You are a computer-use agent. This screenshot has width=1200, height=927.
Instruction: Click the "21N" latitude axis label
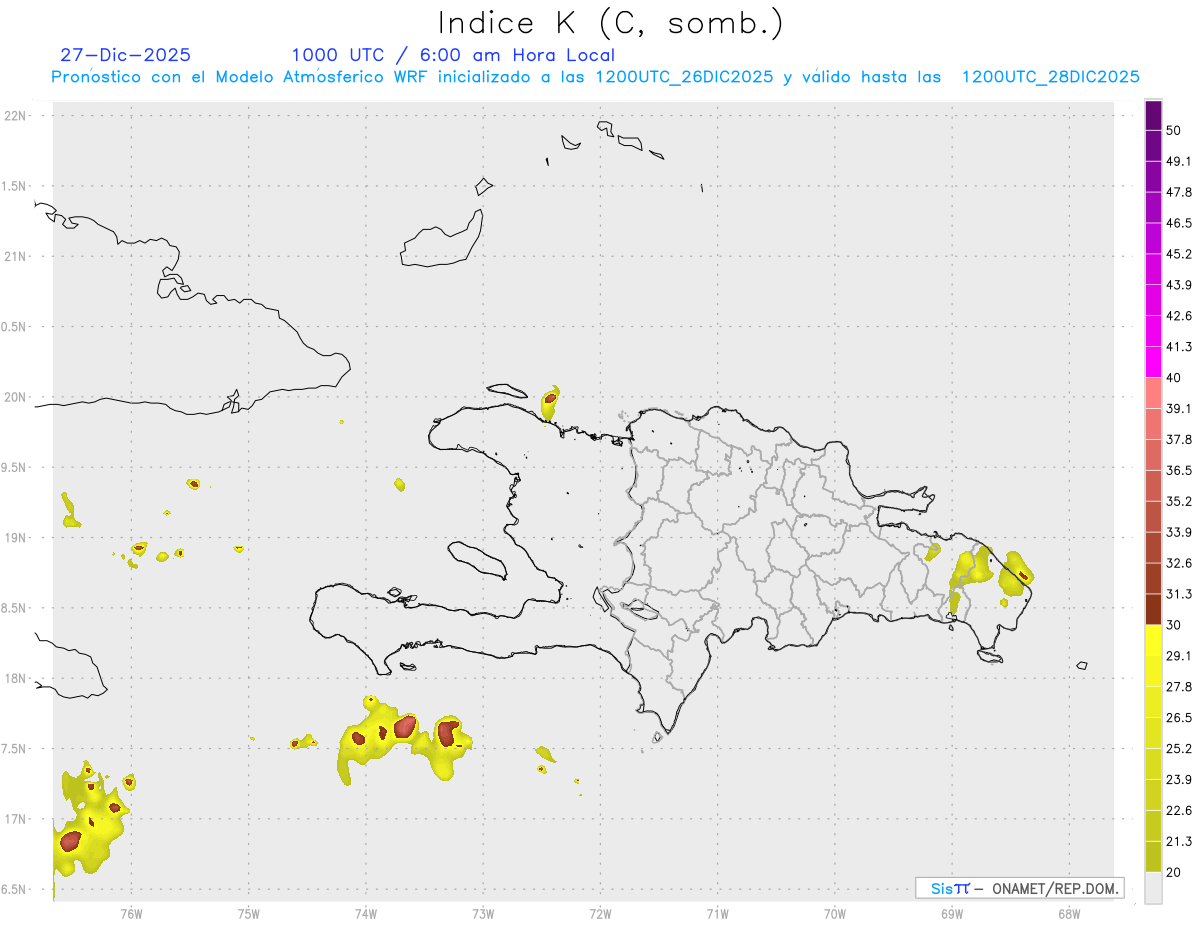[16, 256]
